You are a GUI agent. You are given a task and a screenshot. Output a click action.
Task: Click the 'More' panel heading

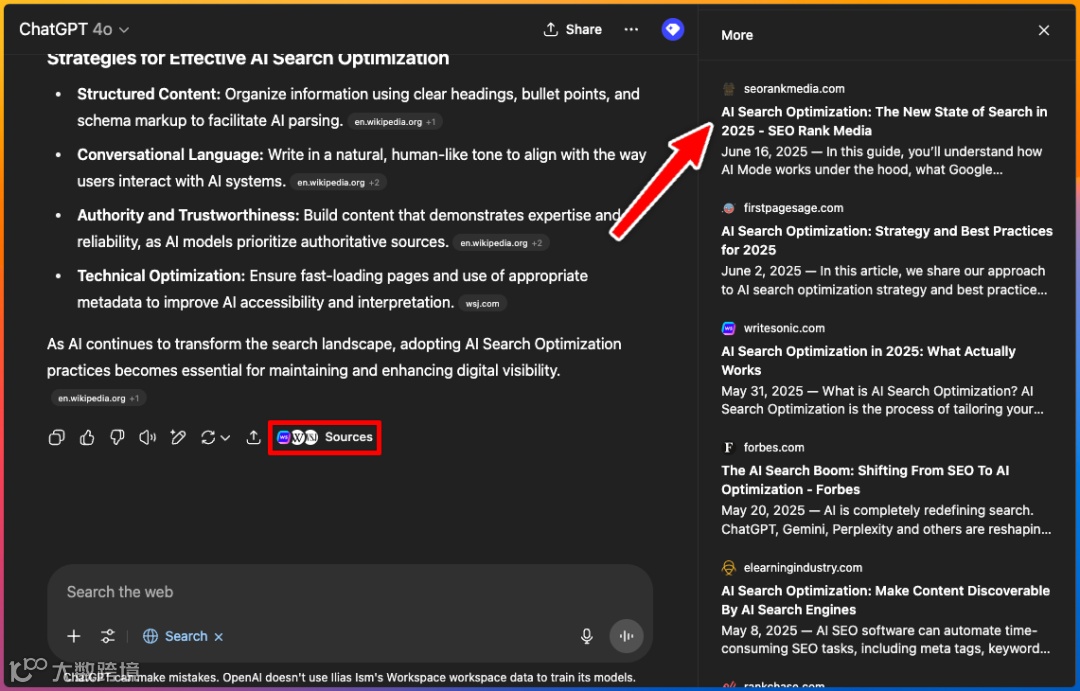point(737,35)
